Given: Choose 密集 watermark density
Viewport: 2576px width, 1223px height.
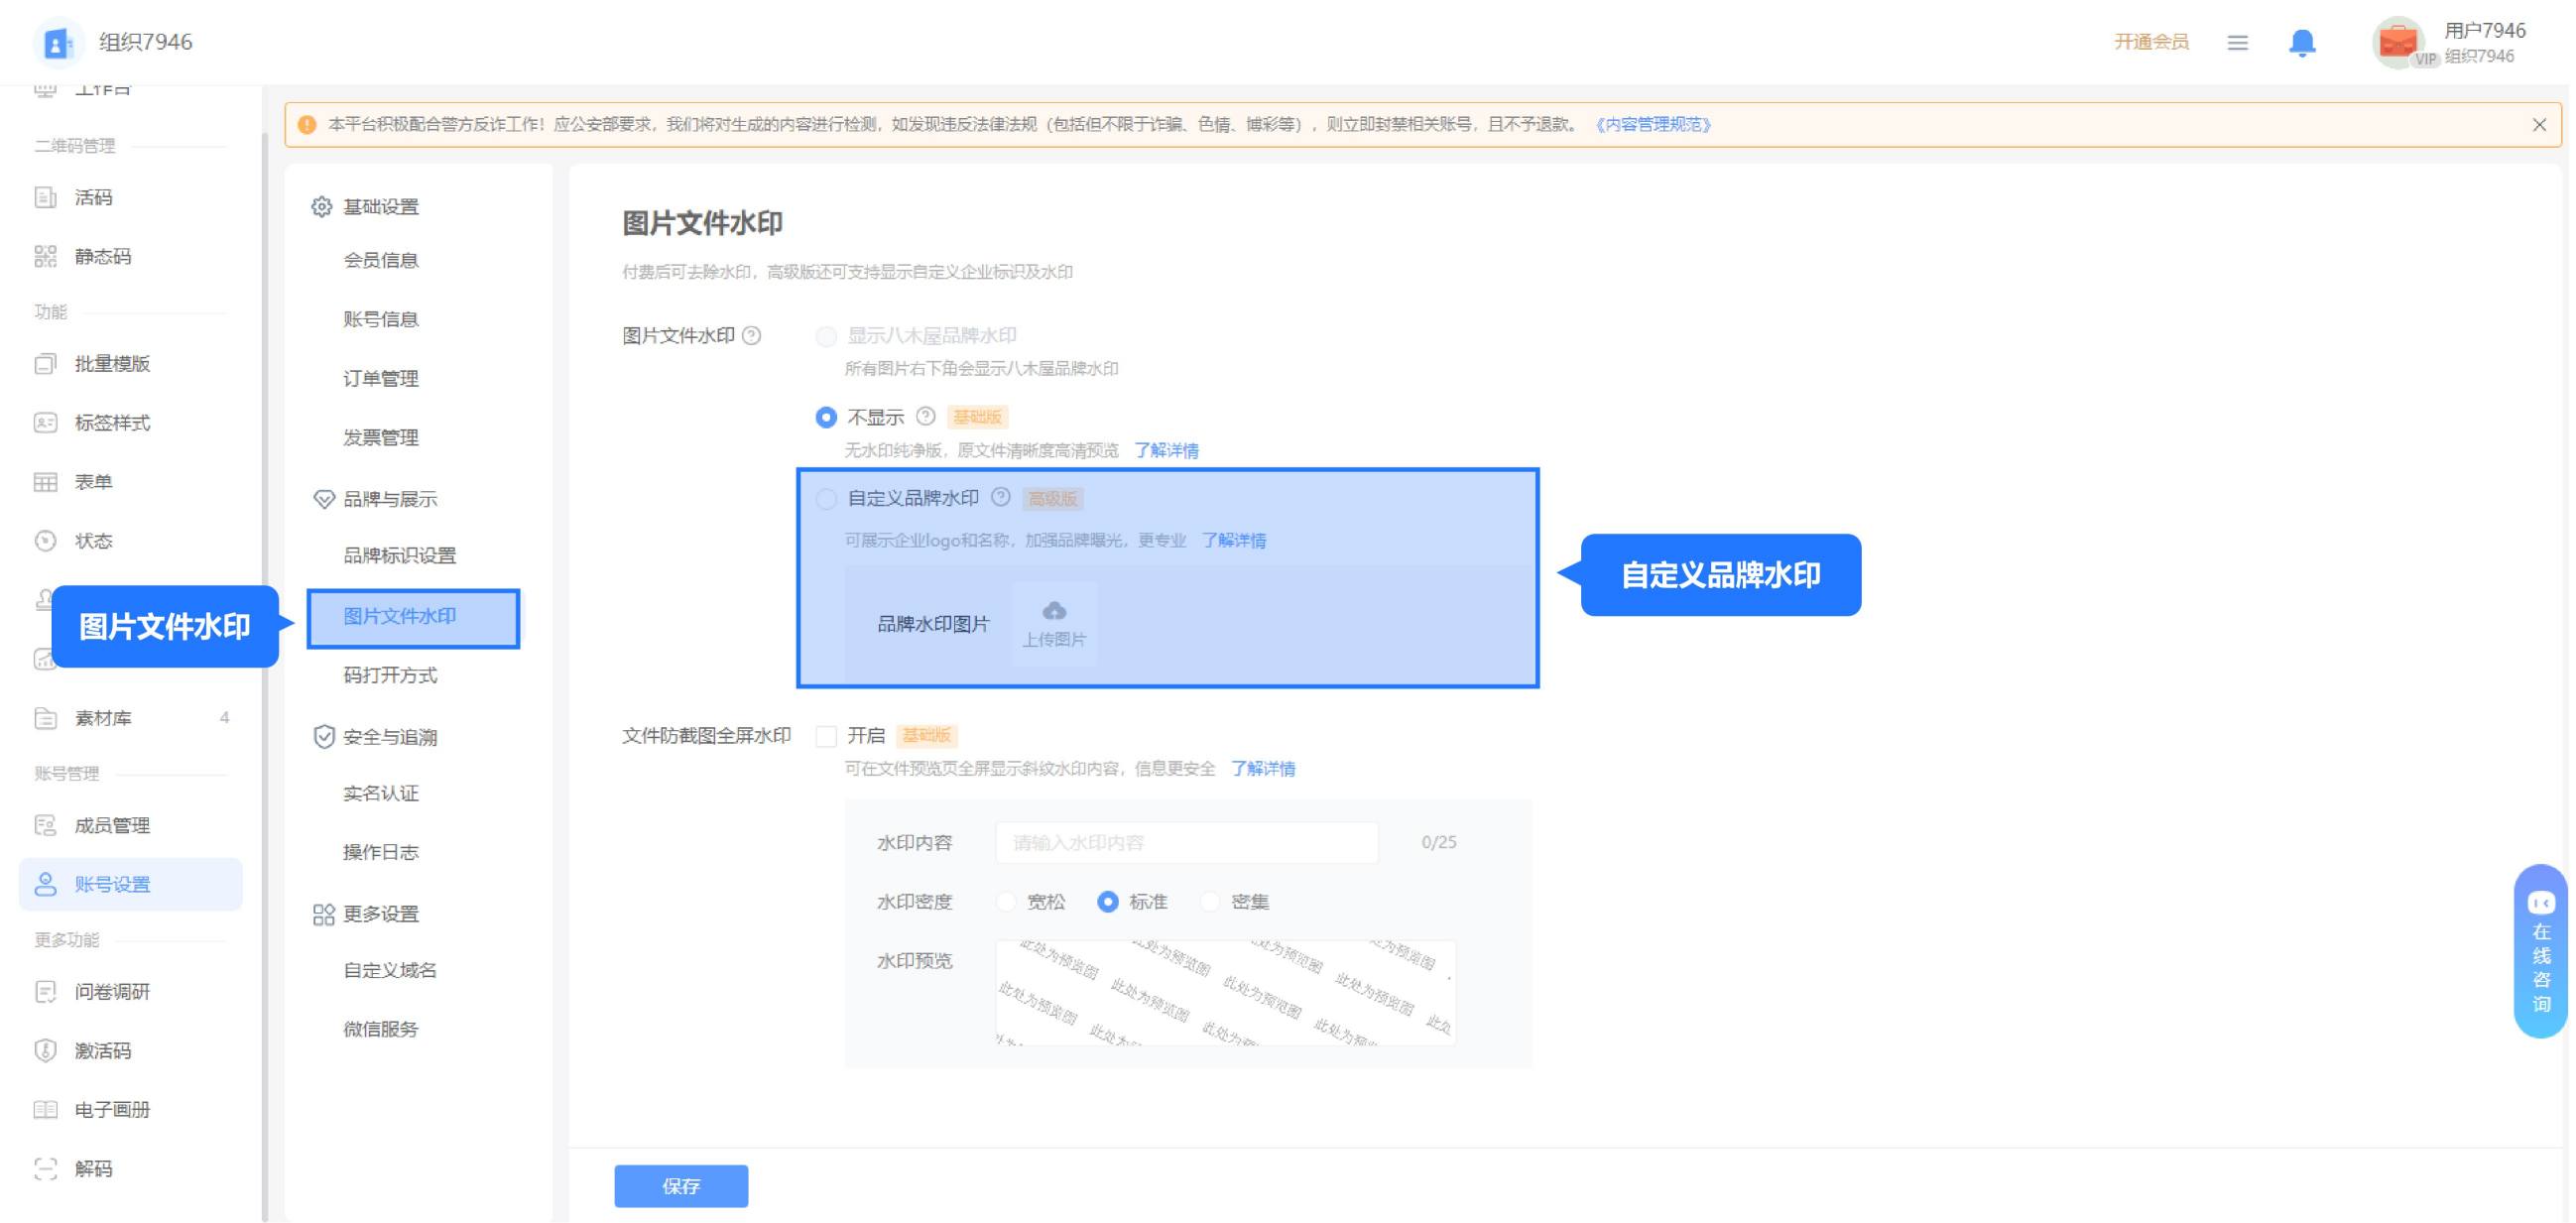Looking at the screenshot, I should 1210,901.
